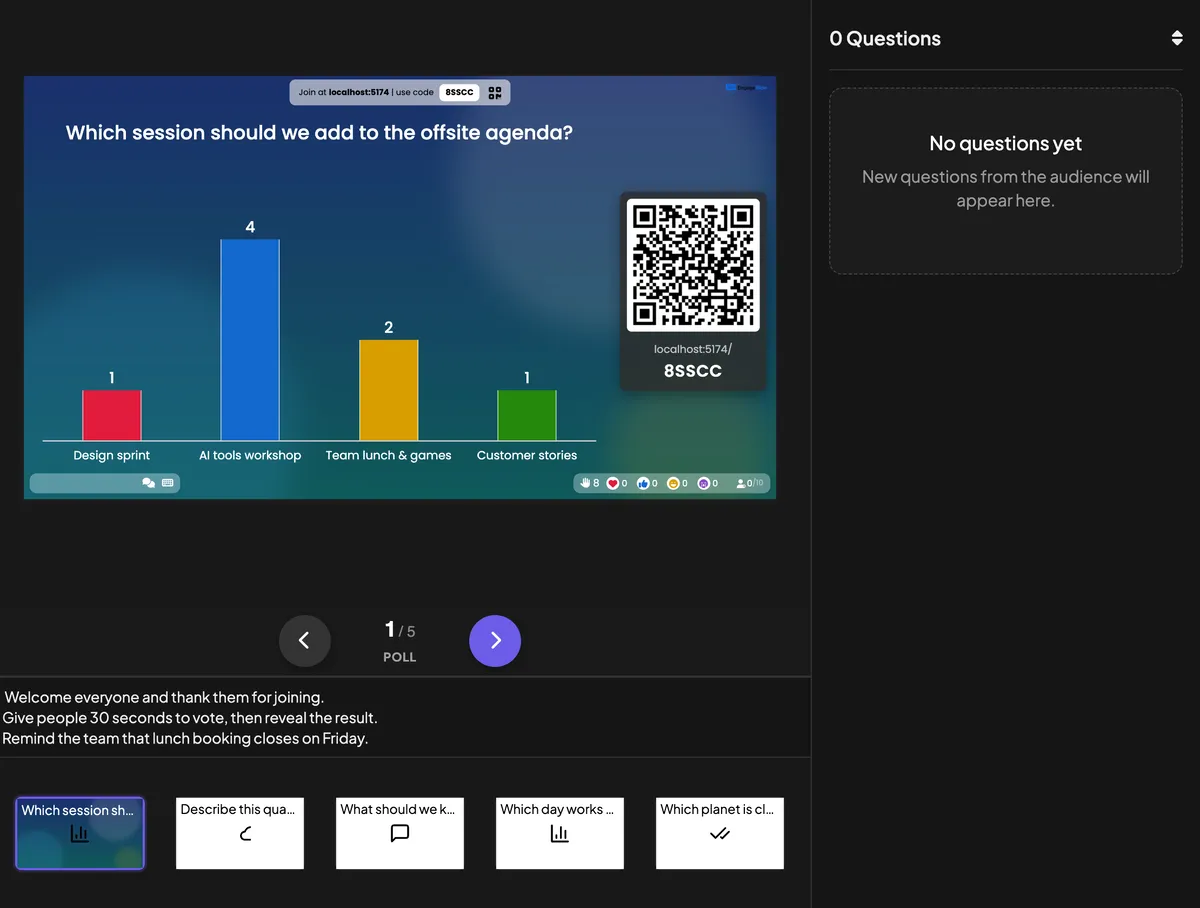Click the chat bubbles icon on slide
The image size is (1200, 908).
(x=149, y=483)
